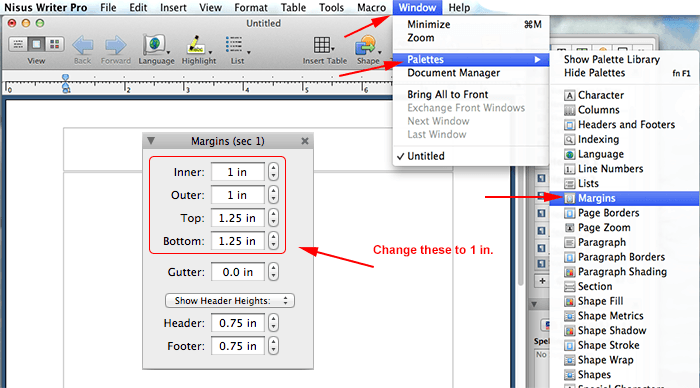Click the Forward arrow icon

[115, 45]
